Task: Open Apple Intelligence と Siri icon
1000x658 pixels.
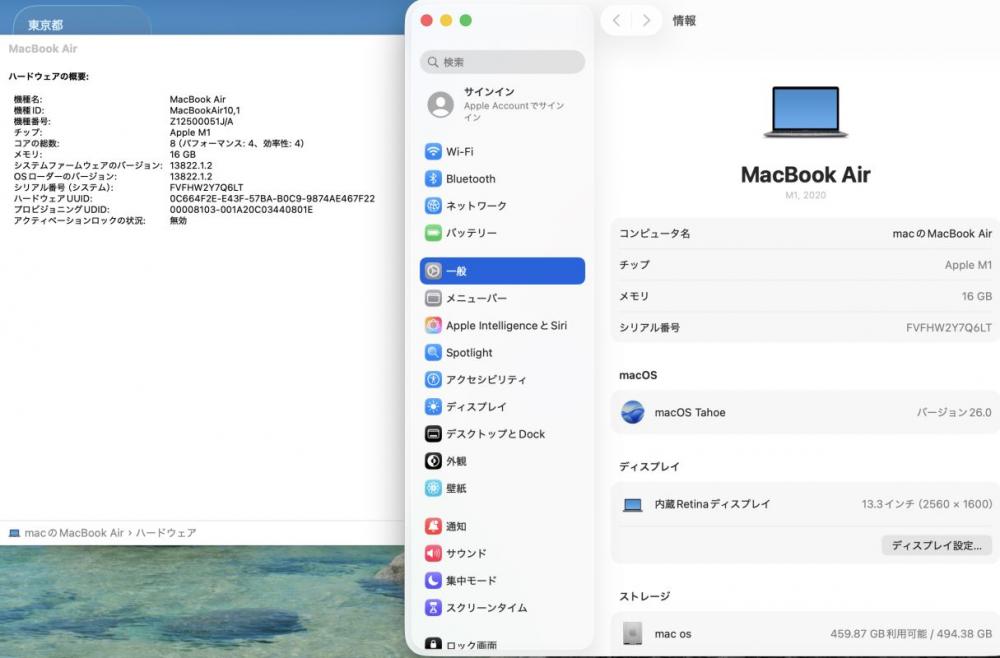Action: point(433,325)
